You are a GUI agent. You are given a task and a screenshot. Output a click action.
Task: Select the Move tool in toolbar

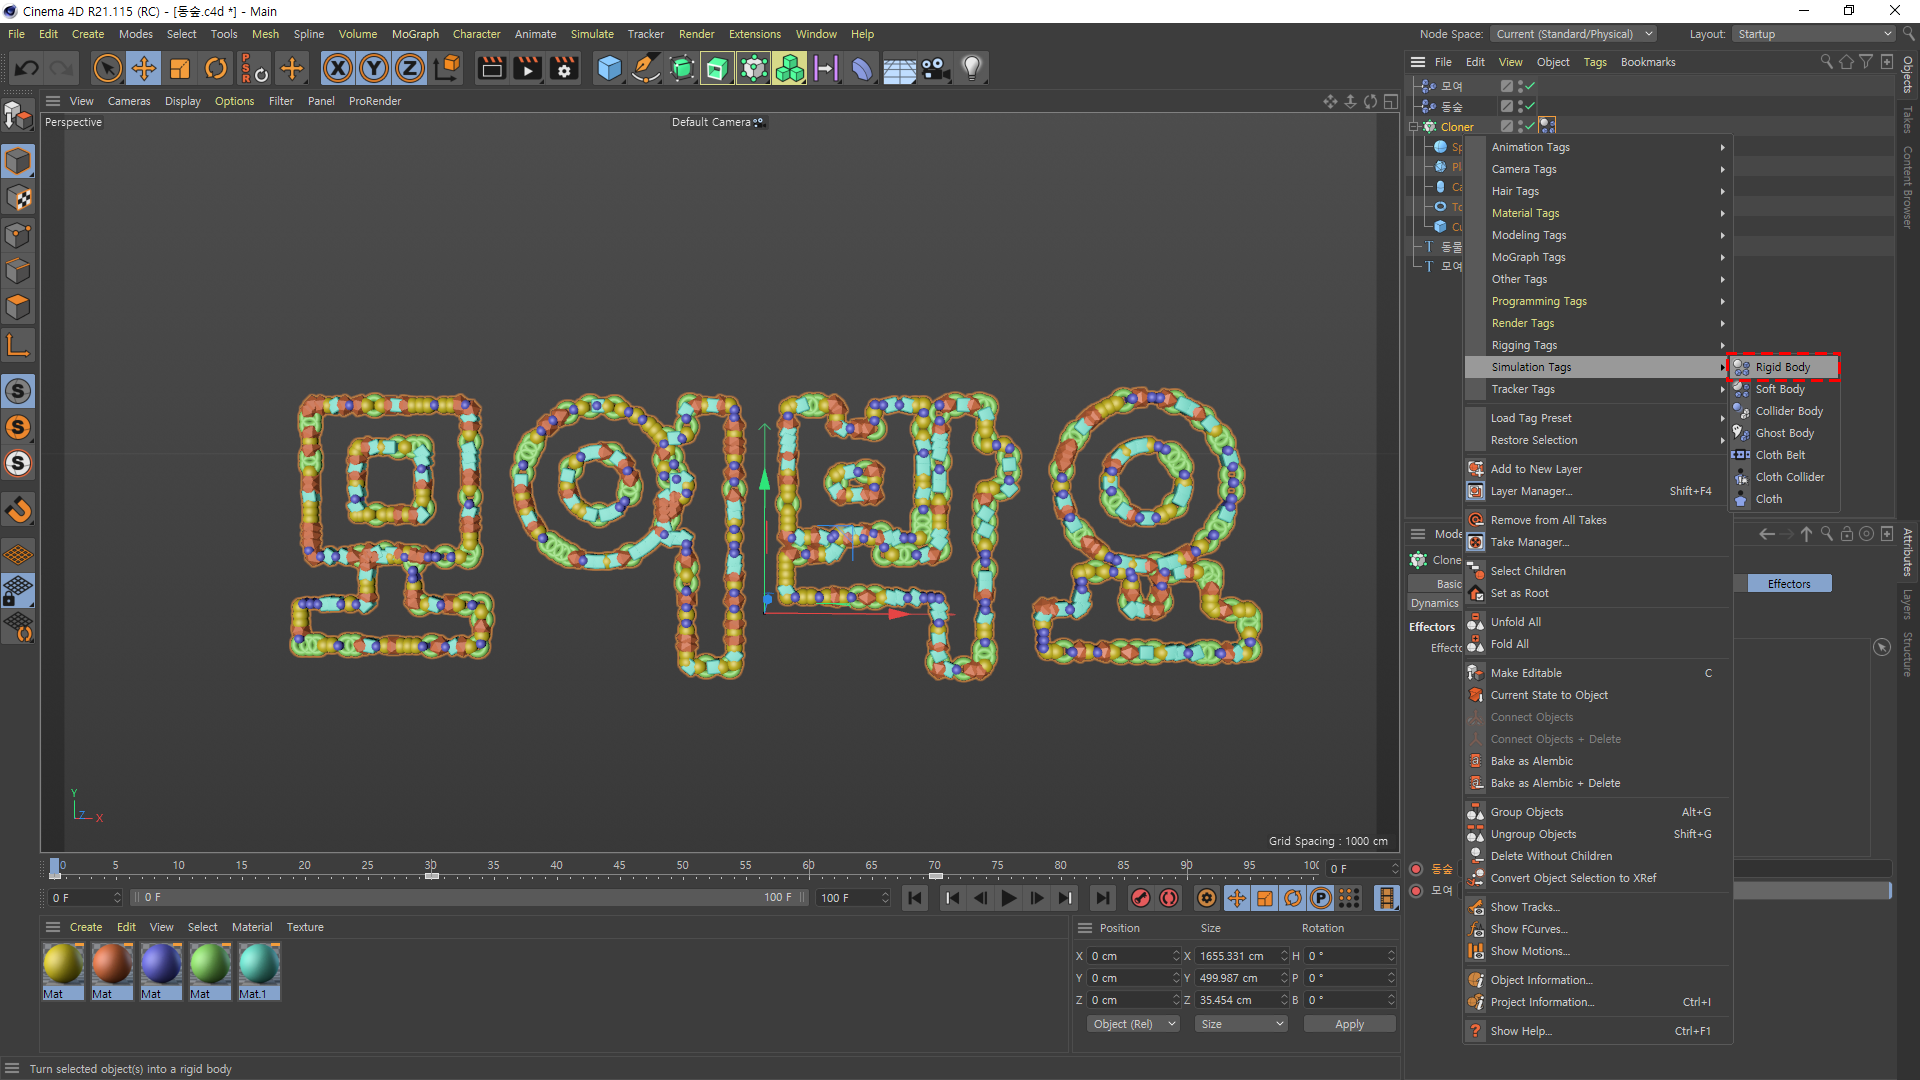tap(144, 68)
